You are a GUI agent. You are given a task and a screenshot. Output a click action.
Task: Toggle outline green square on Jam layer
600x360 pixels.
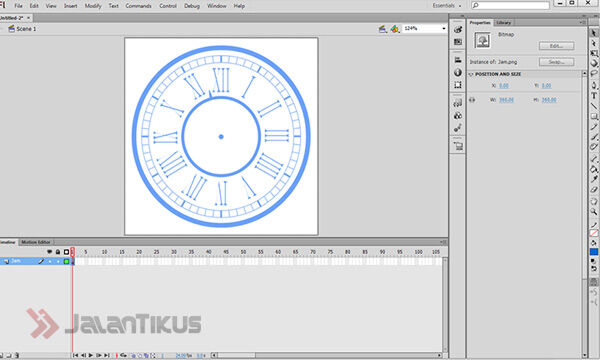coord(66,261)
